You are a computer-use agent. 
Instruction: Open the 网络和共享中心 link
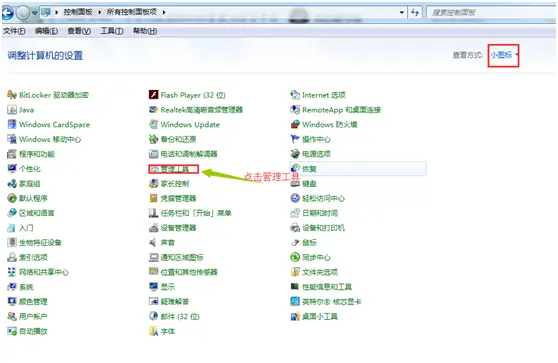pyautogui.click(x=43, y=272)
